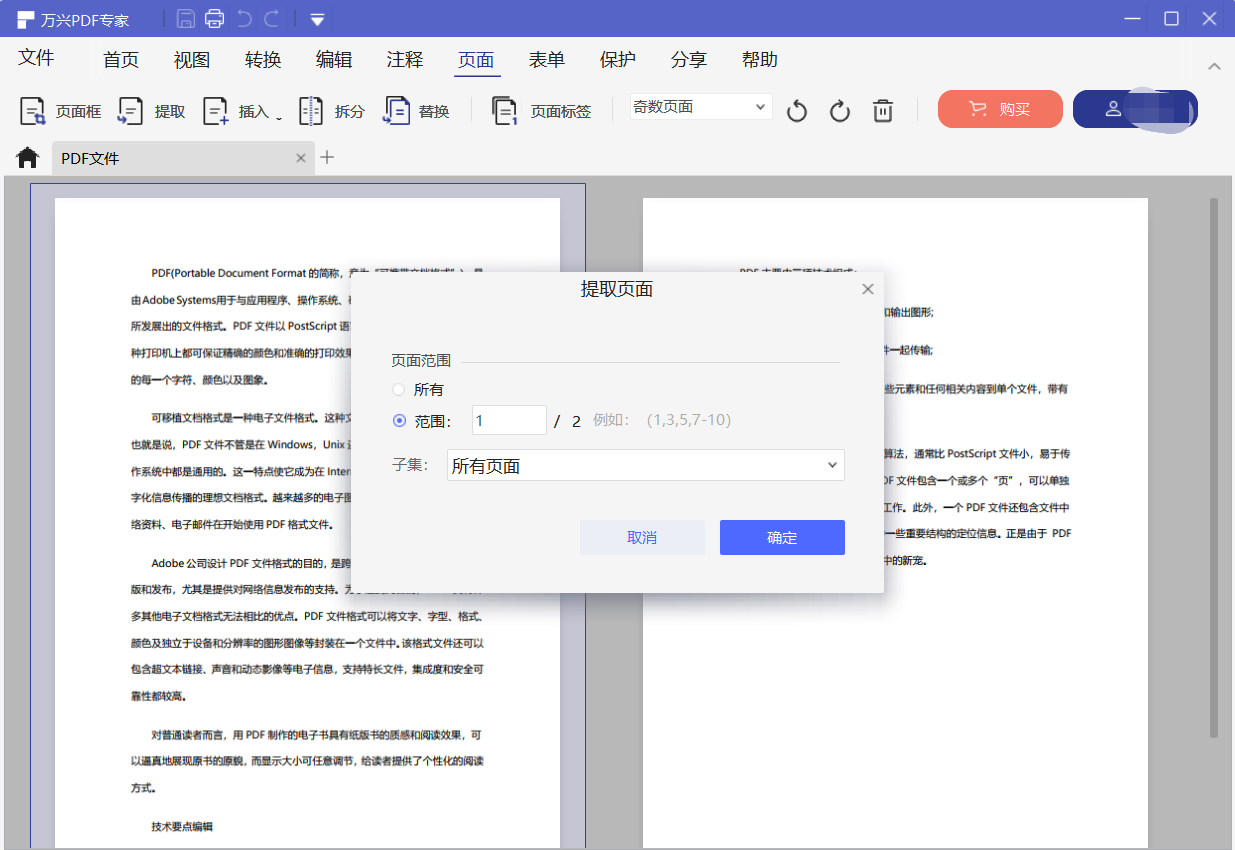The width and height of the screenshot is (1235, 850).
Task: Click the 页面框 page box icon
Action: click(33, 111)
